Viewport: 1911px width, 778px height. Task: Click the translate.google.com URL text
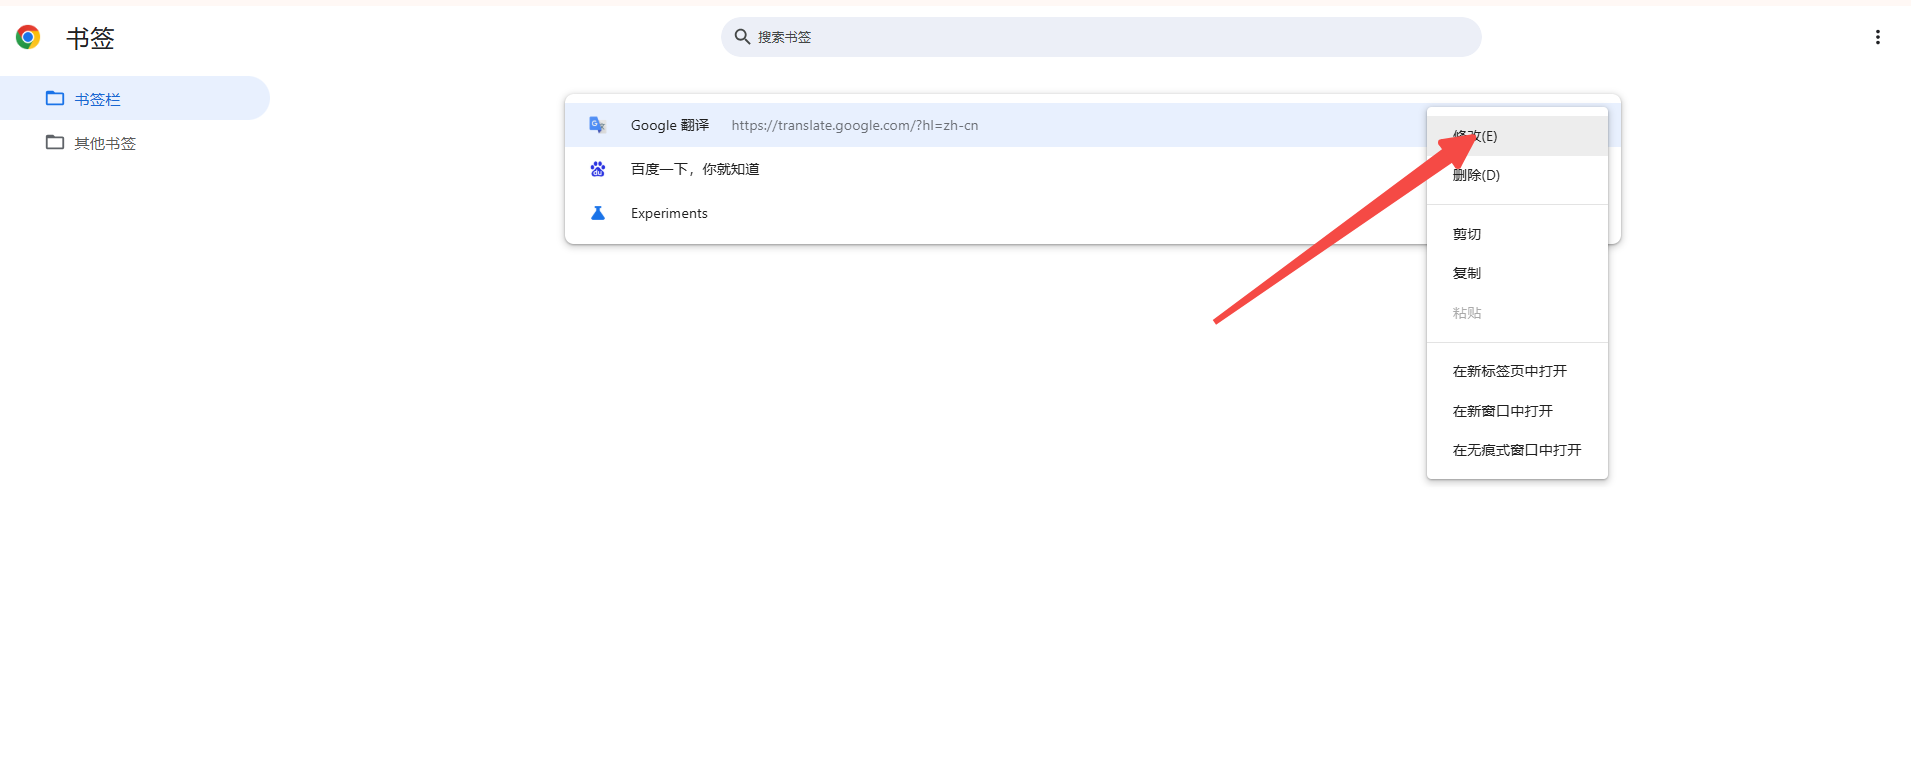(x=855, y=125)
